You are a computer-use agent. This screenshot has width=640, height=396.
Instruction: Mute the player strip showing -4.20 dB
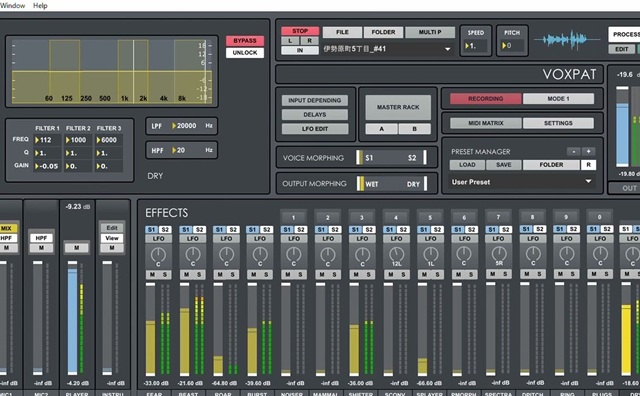(x=77, y=248)
